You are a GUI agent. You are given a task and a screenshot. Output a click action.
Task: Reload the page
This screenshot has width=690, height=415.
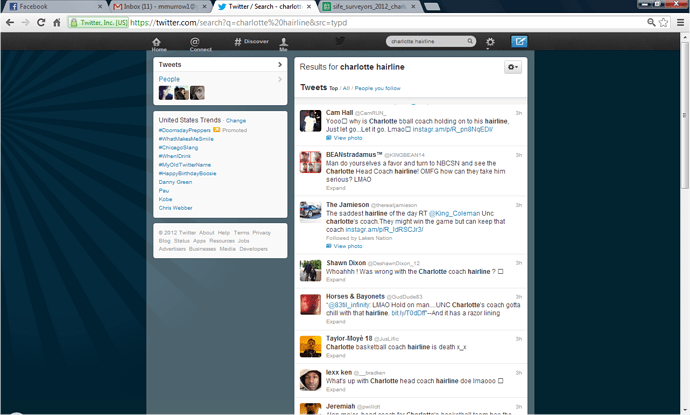tap(41, 22)
